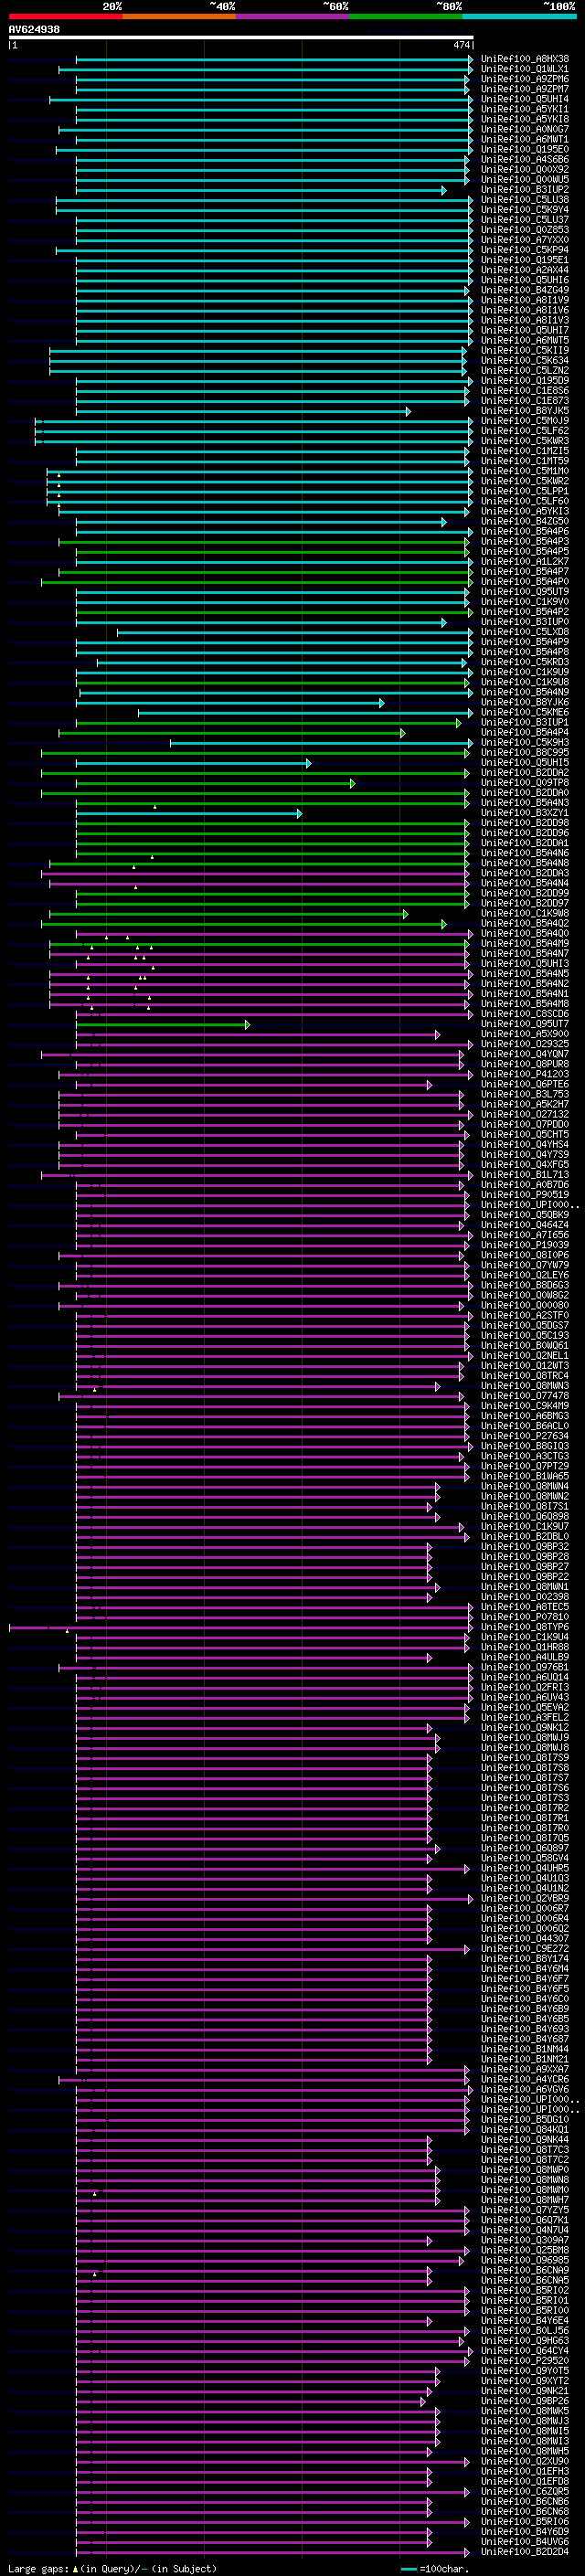Select the UniRef100_P19039 label
Screen dimensions: 585x2576
coord(524,1246)
